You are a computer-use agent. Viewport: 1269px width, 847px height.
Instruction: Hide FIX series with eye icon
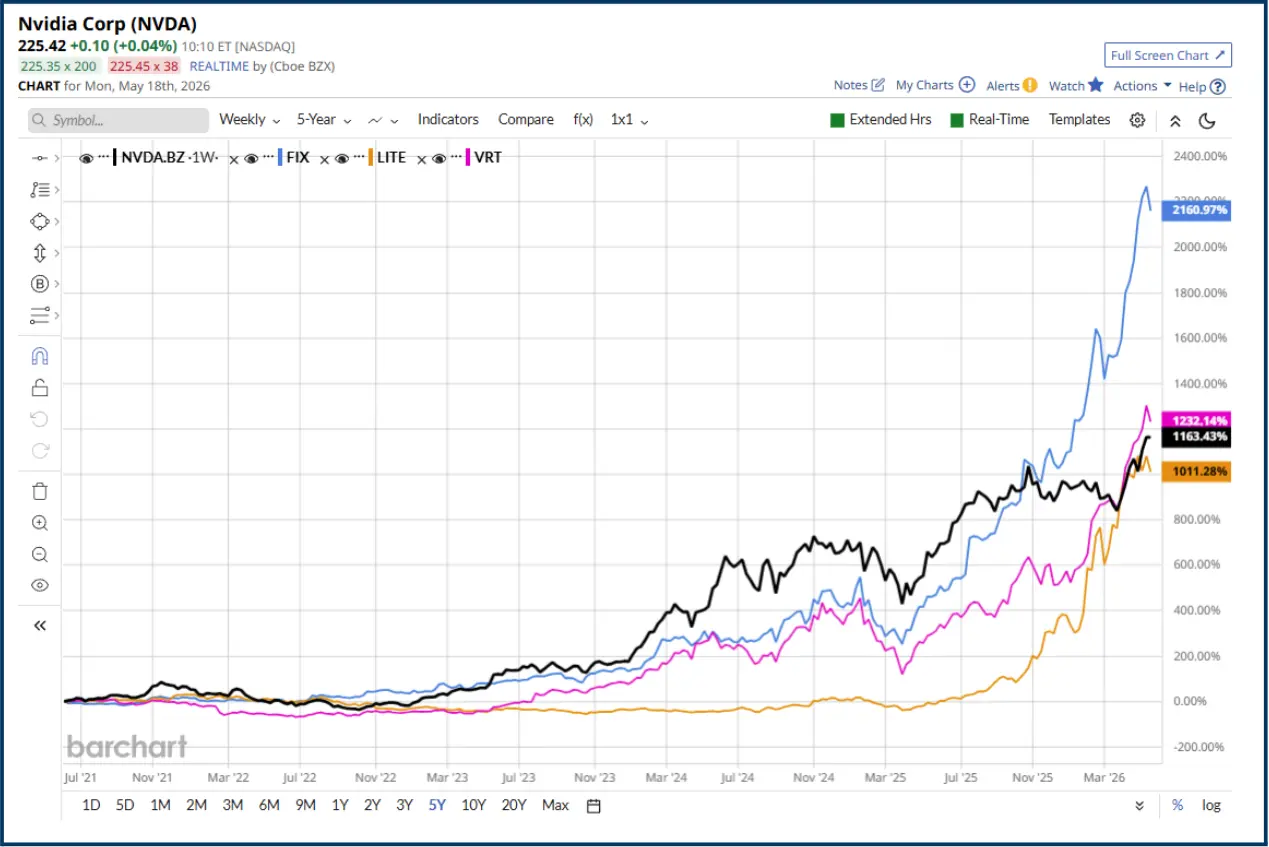(252, 158)
